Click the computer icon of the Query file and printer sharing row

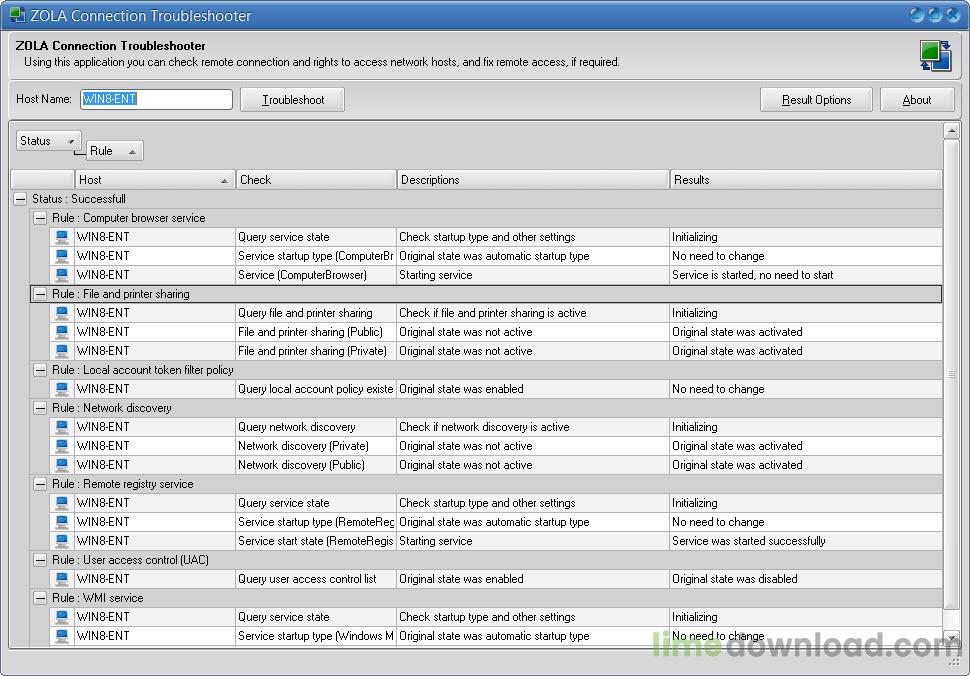[62, 313]
